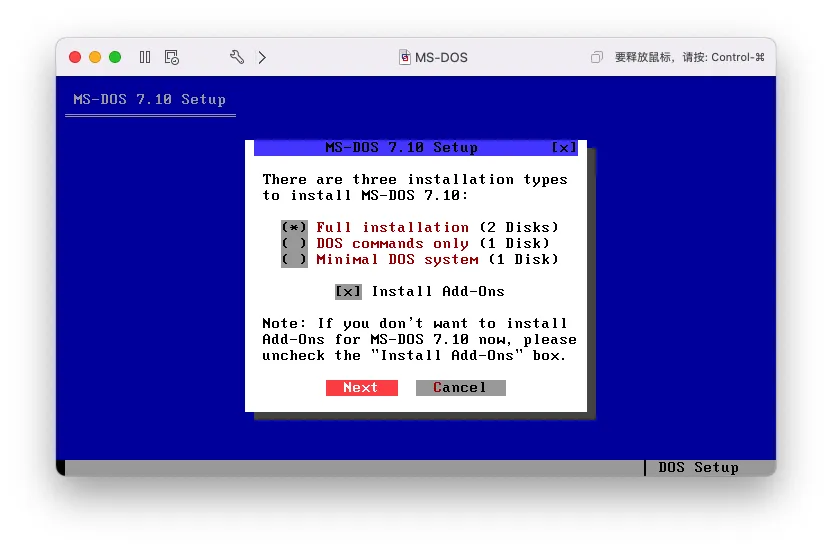Select Full installation radio option
832x550 pixels.
[294, 228]
